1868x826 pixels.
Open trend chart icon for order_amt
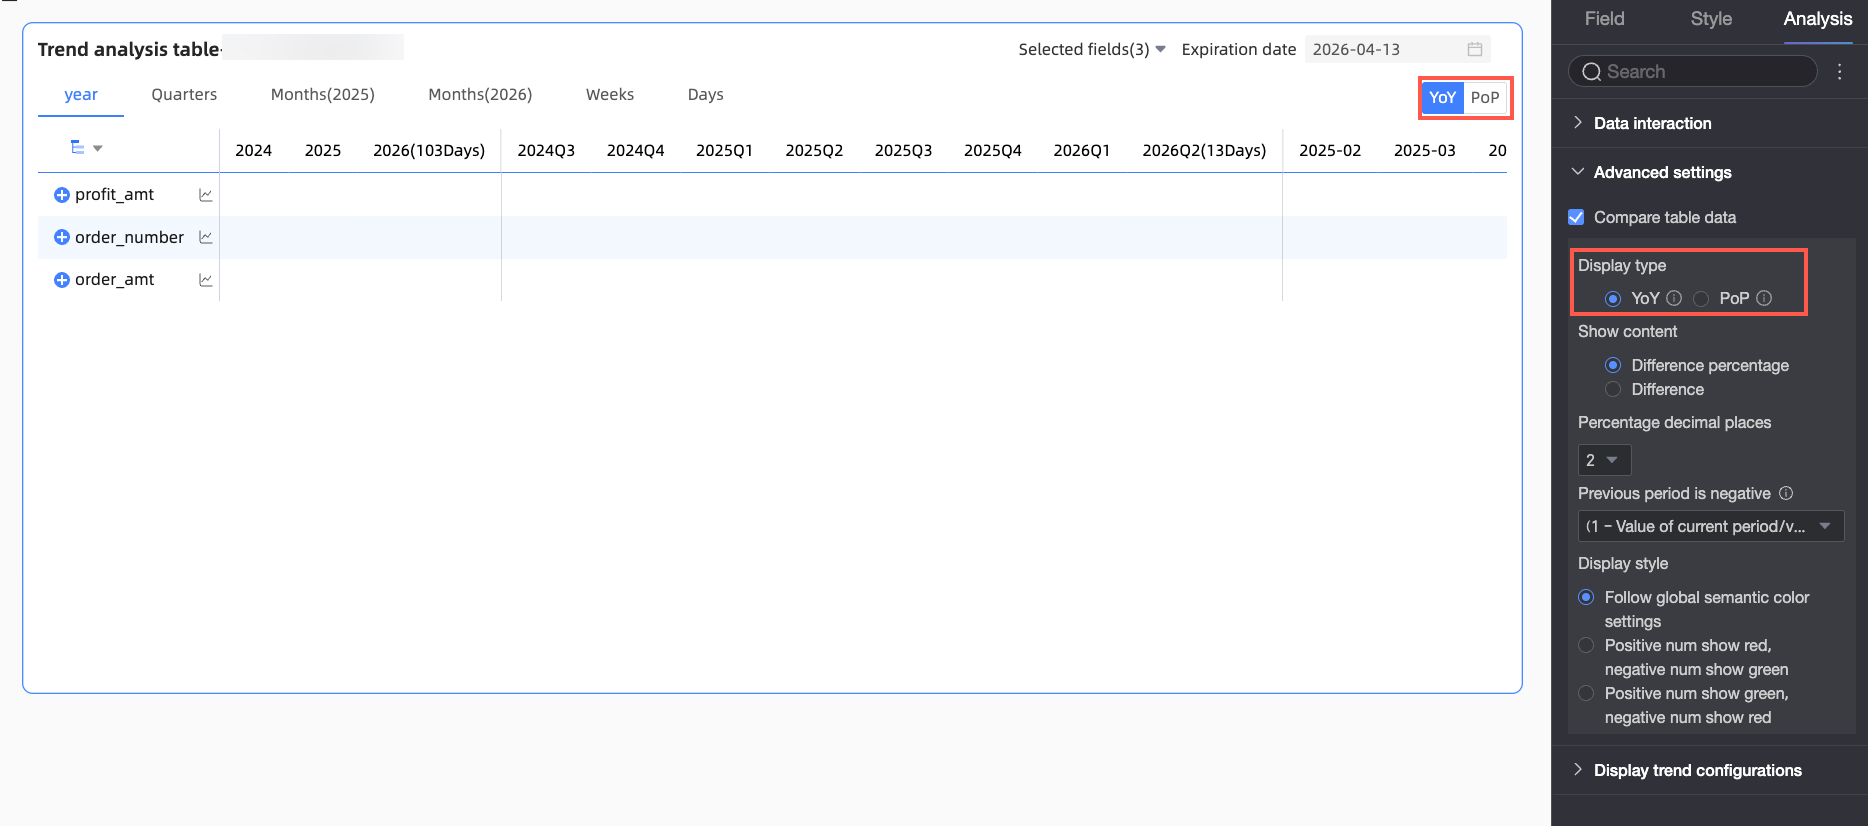206,280
